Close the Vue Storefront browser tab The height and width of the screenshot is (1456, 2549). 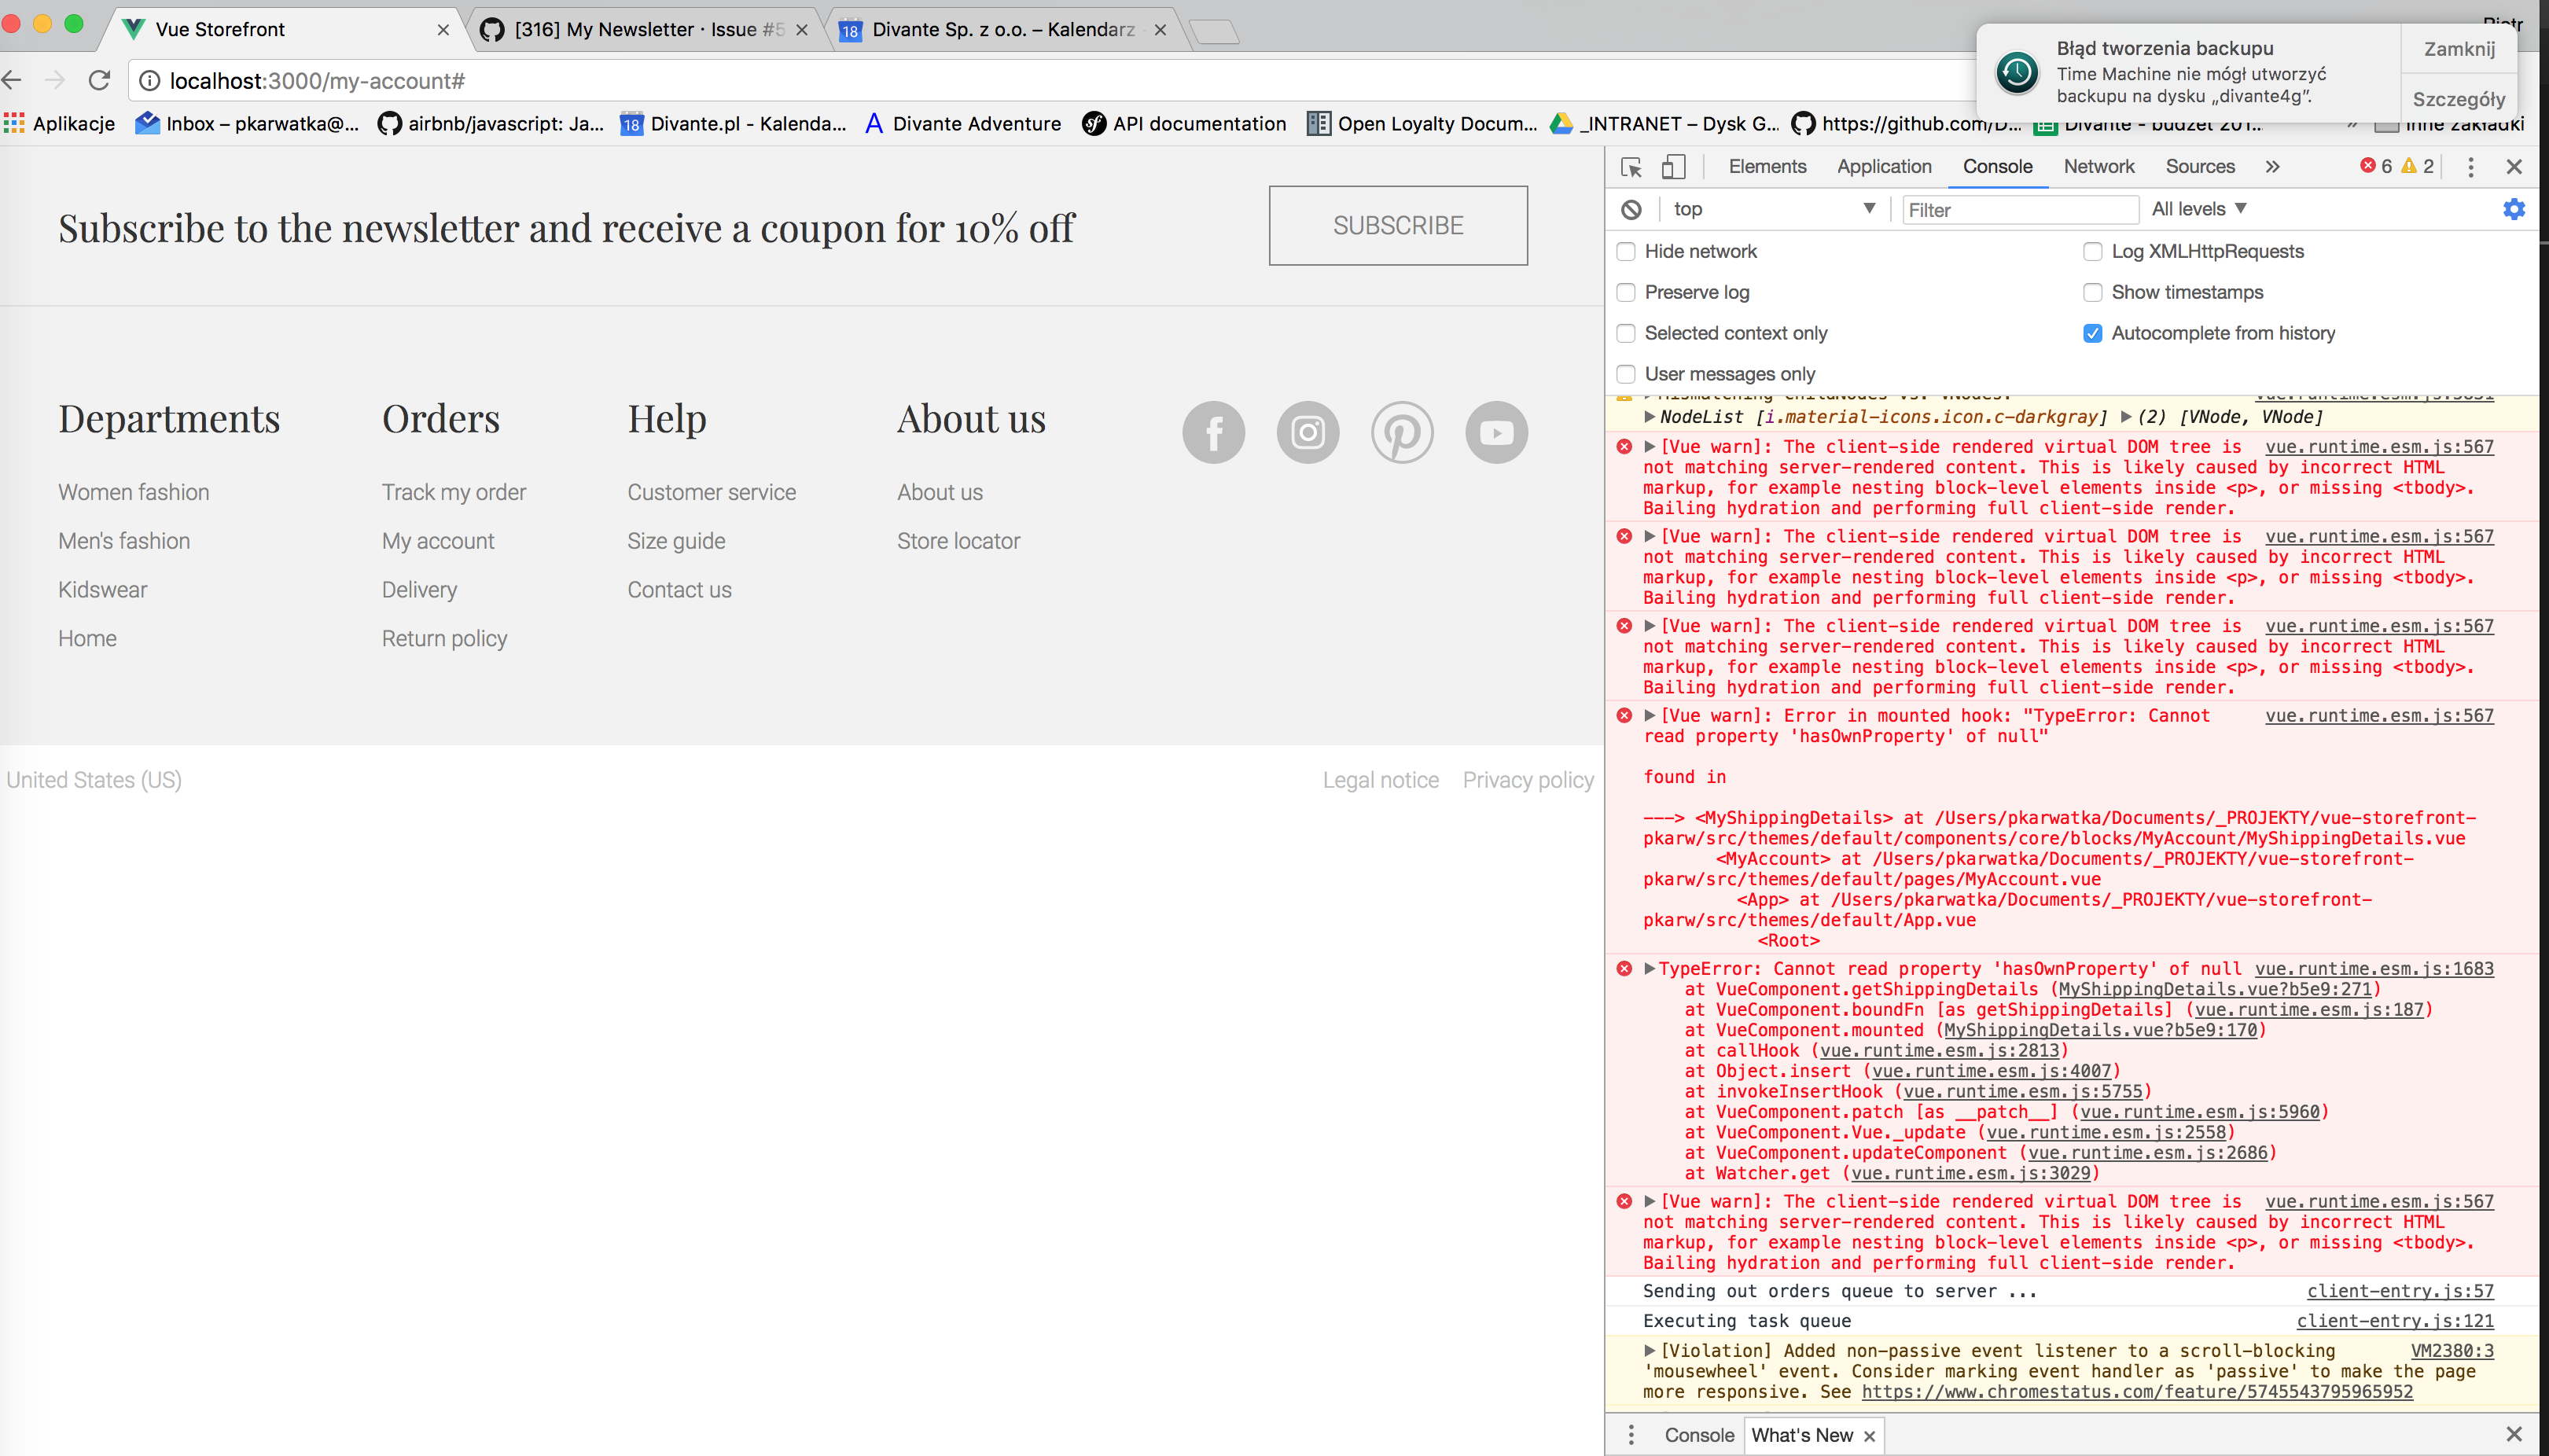443,30
